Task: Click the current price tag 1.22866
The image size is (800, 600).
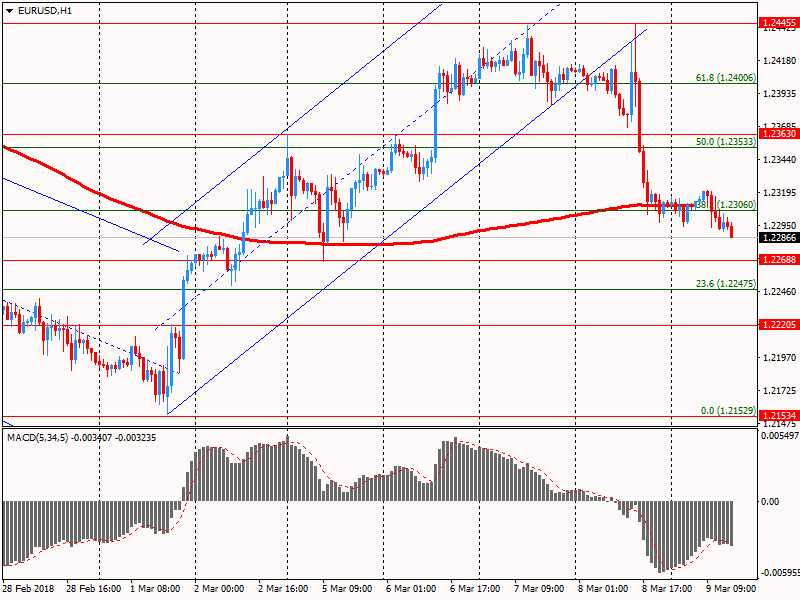Action: [x=779, y=238]
